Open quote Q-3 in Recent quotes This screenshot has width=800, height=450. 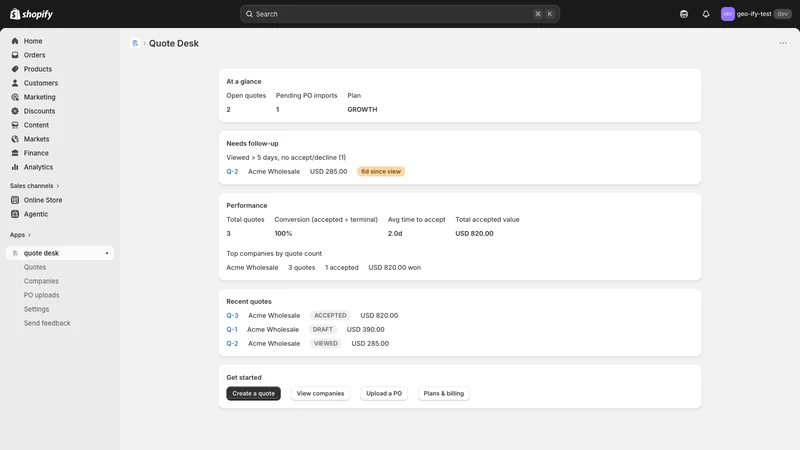click(x=232, y=315)
